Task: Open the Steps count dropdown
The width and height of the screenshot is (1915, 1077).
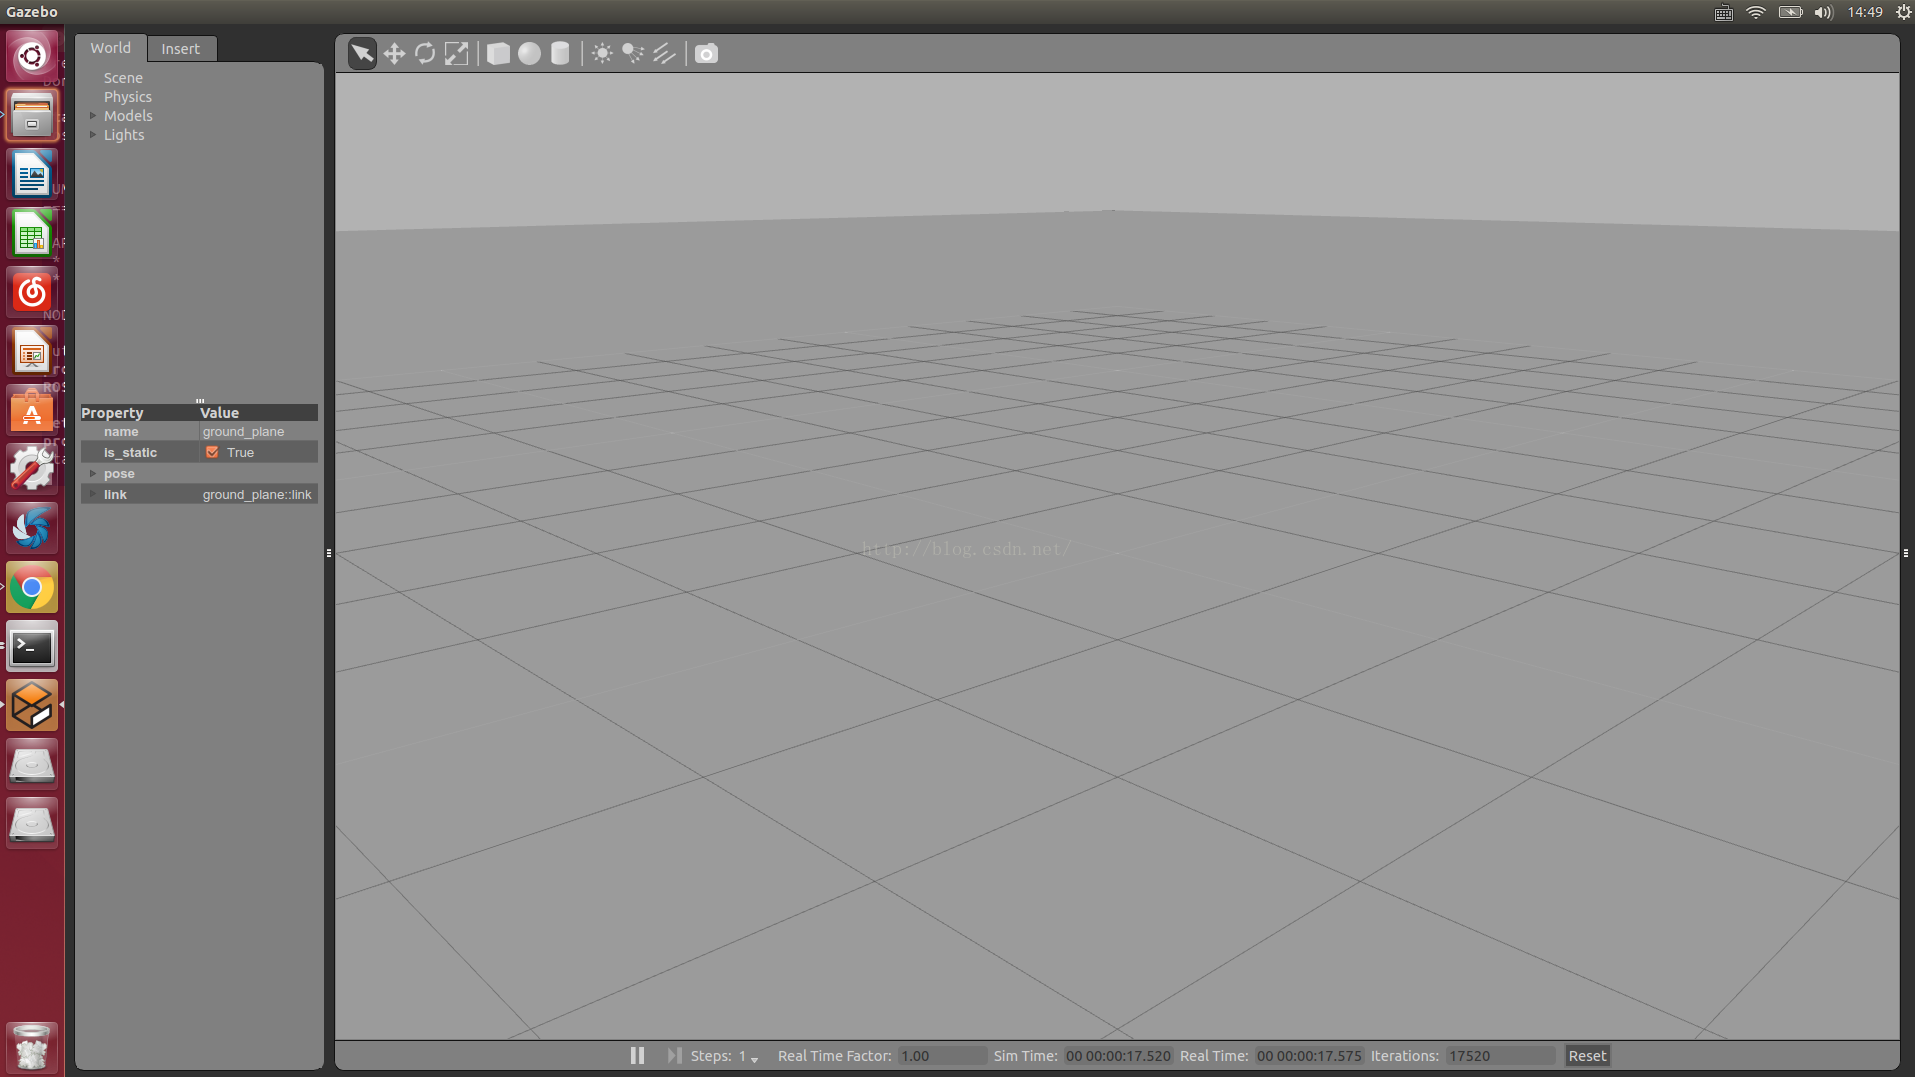Action: 748,1056
